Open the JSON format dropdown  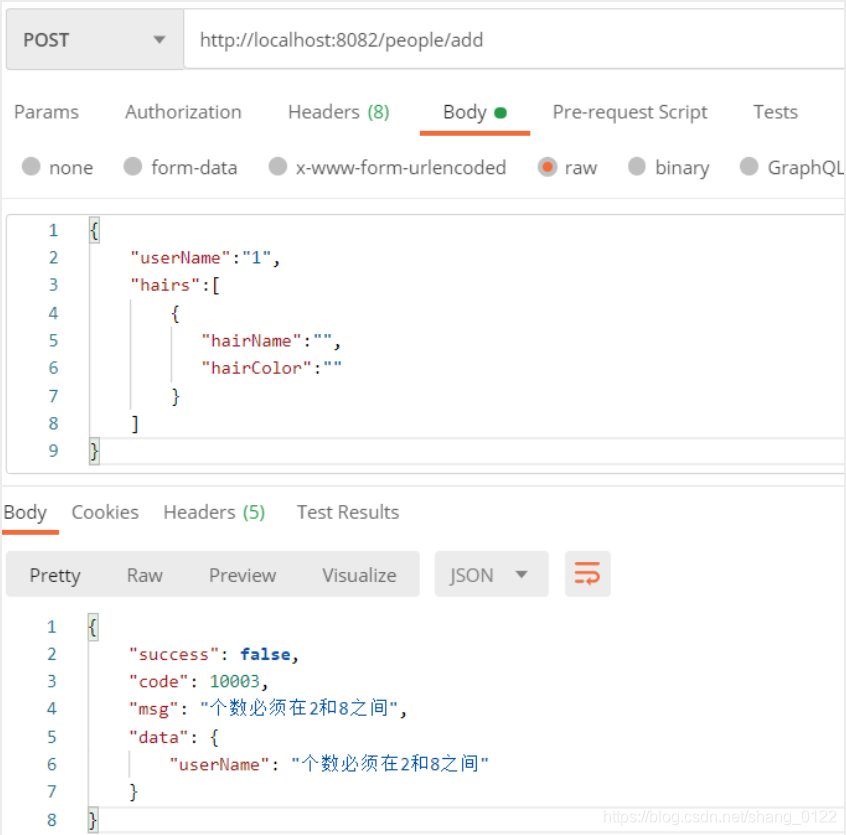[x=491, y=574]
